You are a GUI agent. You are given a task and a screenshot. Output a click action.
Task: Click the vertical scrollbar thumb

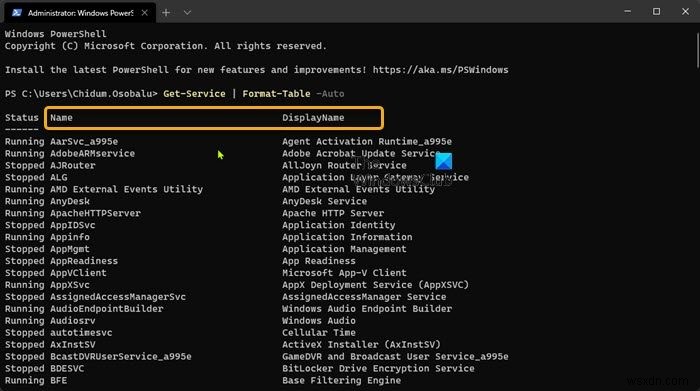click(697, 50)
